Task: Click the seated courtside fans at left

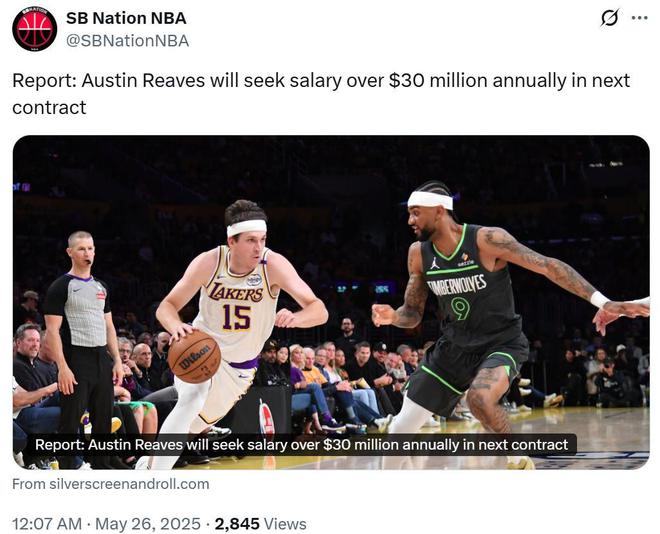Action: pos(30,380)
